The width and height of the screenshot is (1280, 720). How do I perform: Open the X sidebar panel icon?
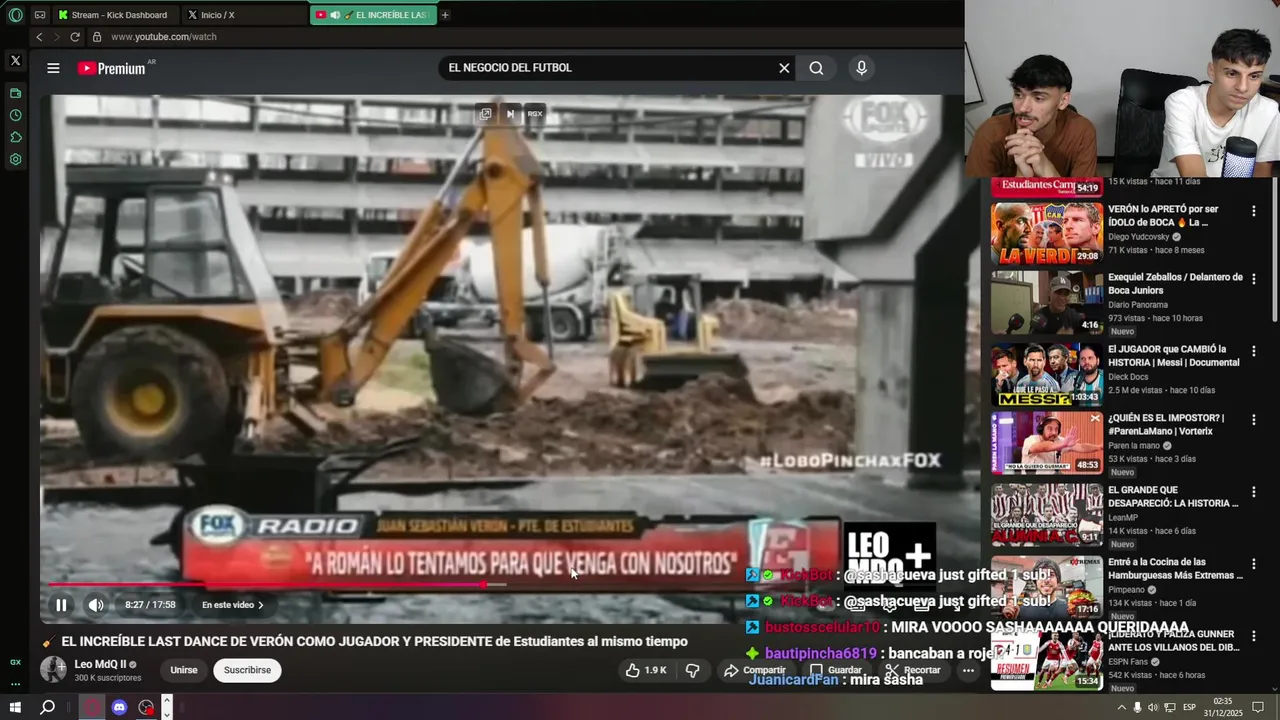tap(15, 61)
